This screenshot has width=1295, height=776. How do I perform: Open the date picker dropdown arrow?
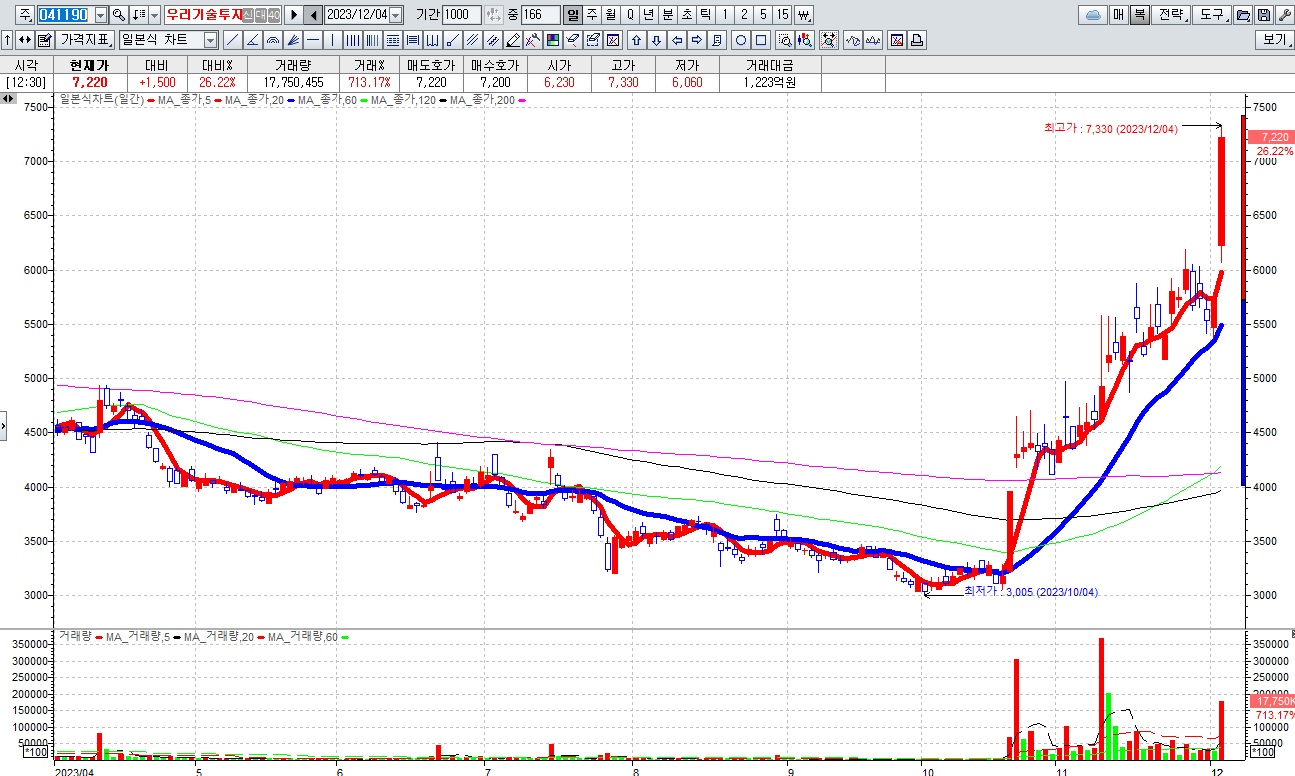pos(395,15)
